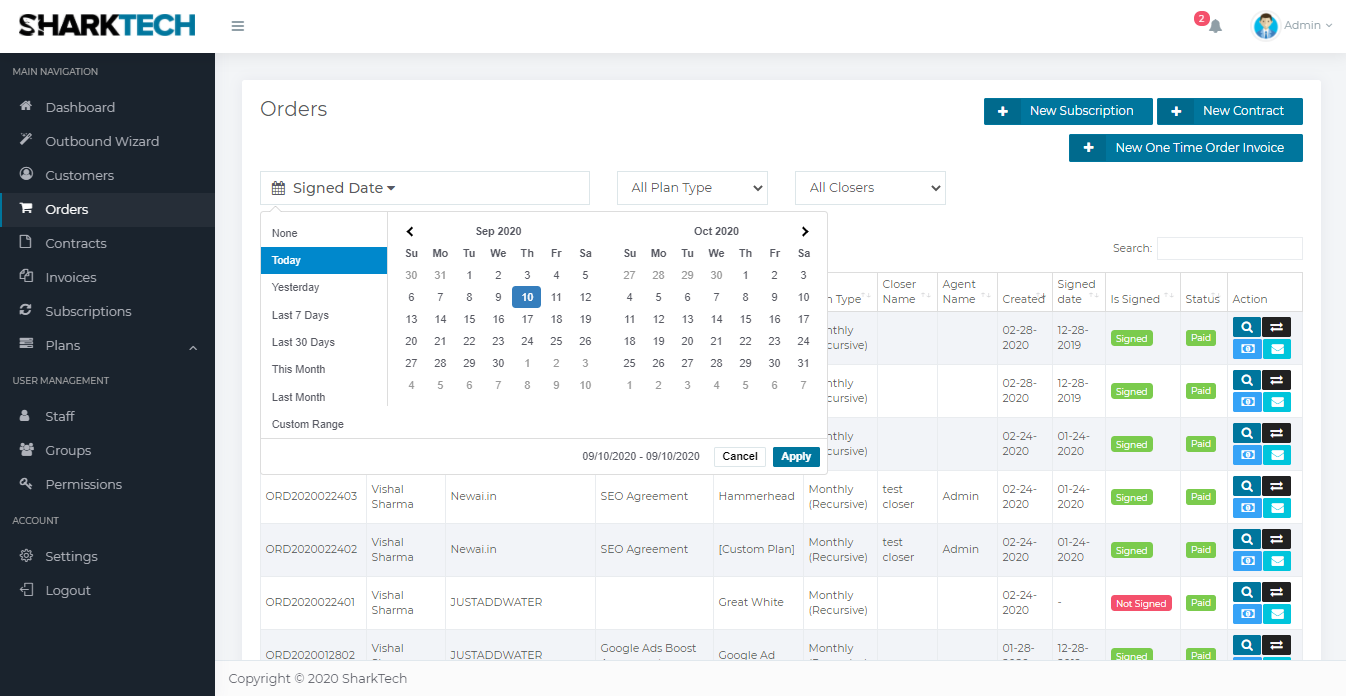
Task: Open the Admin user menu
Action: (x=1293, y=26)
